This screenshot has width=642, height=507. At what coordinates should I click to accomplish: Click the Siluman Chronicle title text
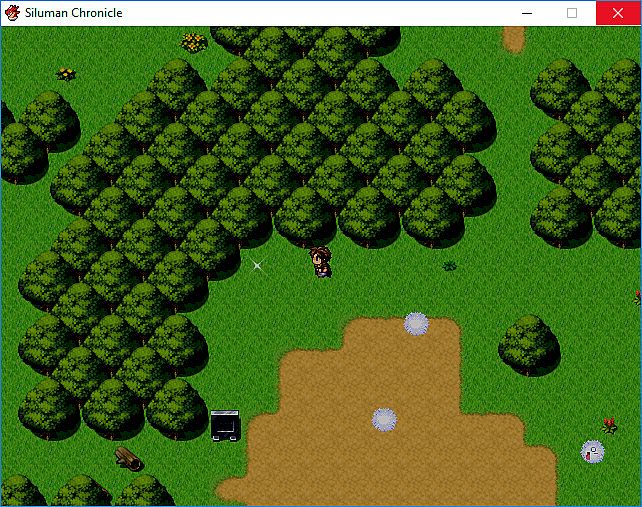[x=74, y=13]
